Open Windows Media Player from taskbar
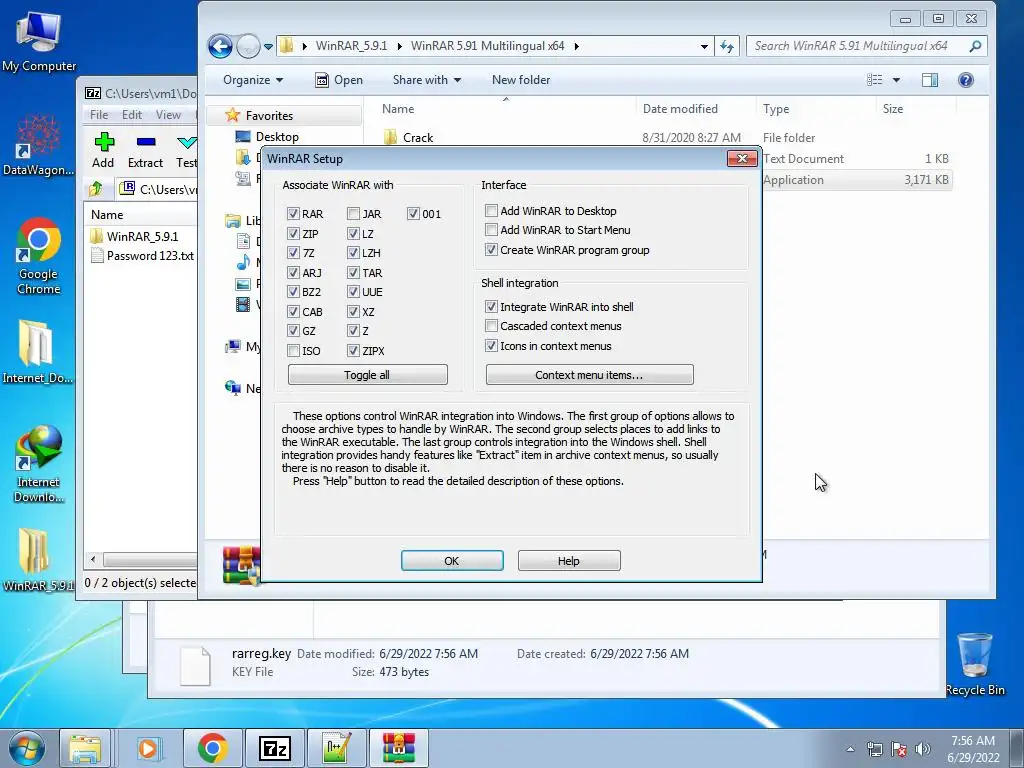Image resolution: width=1024 pixels, height=768 pixels. click(x=148, y=748)
